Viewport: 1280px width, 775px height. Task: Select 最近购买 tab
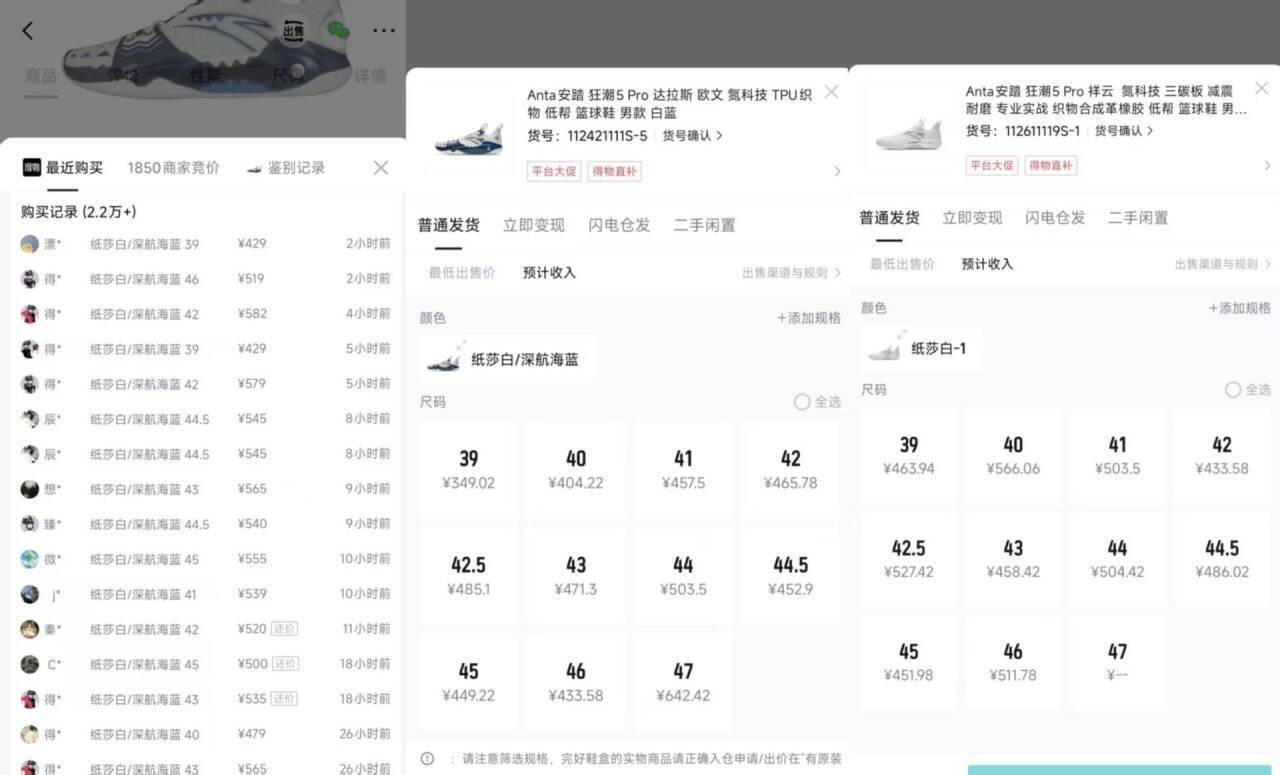point(63,168)
